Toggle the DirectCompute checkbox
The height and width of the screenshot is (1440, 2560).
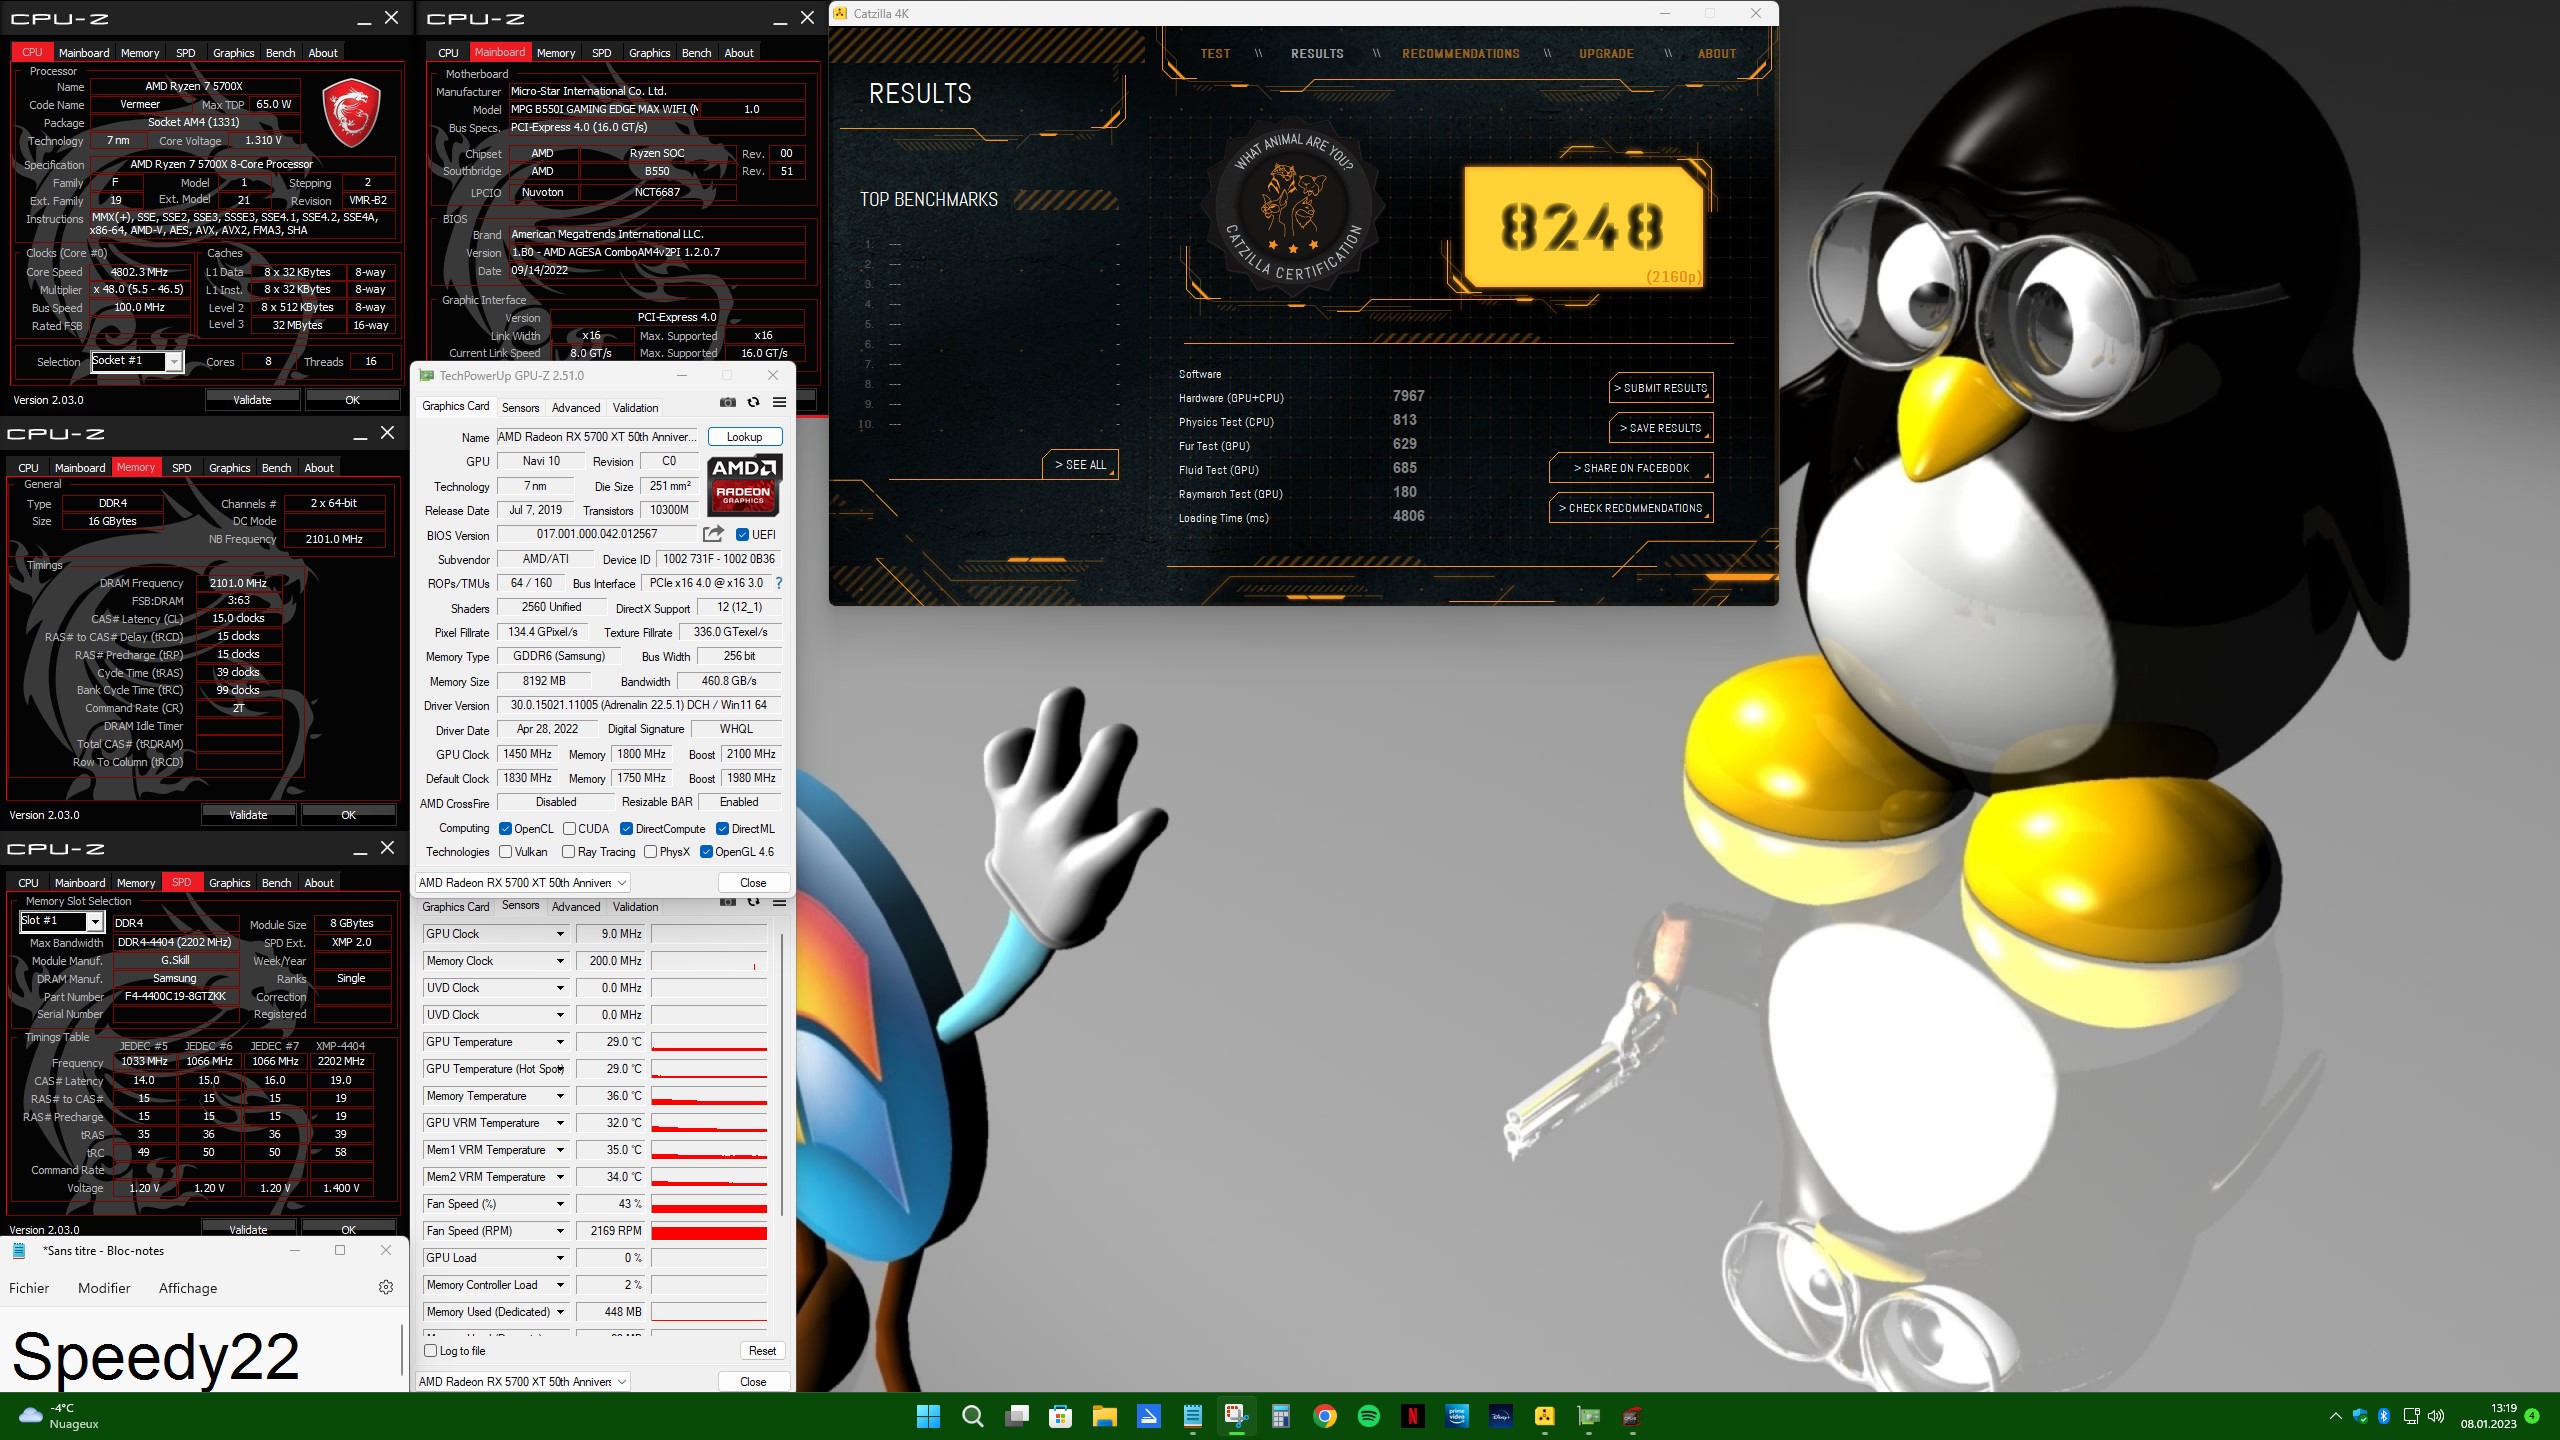point(626,828)
